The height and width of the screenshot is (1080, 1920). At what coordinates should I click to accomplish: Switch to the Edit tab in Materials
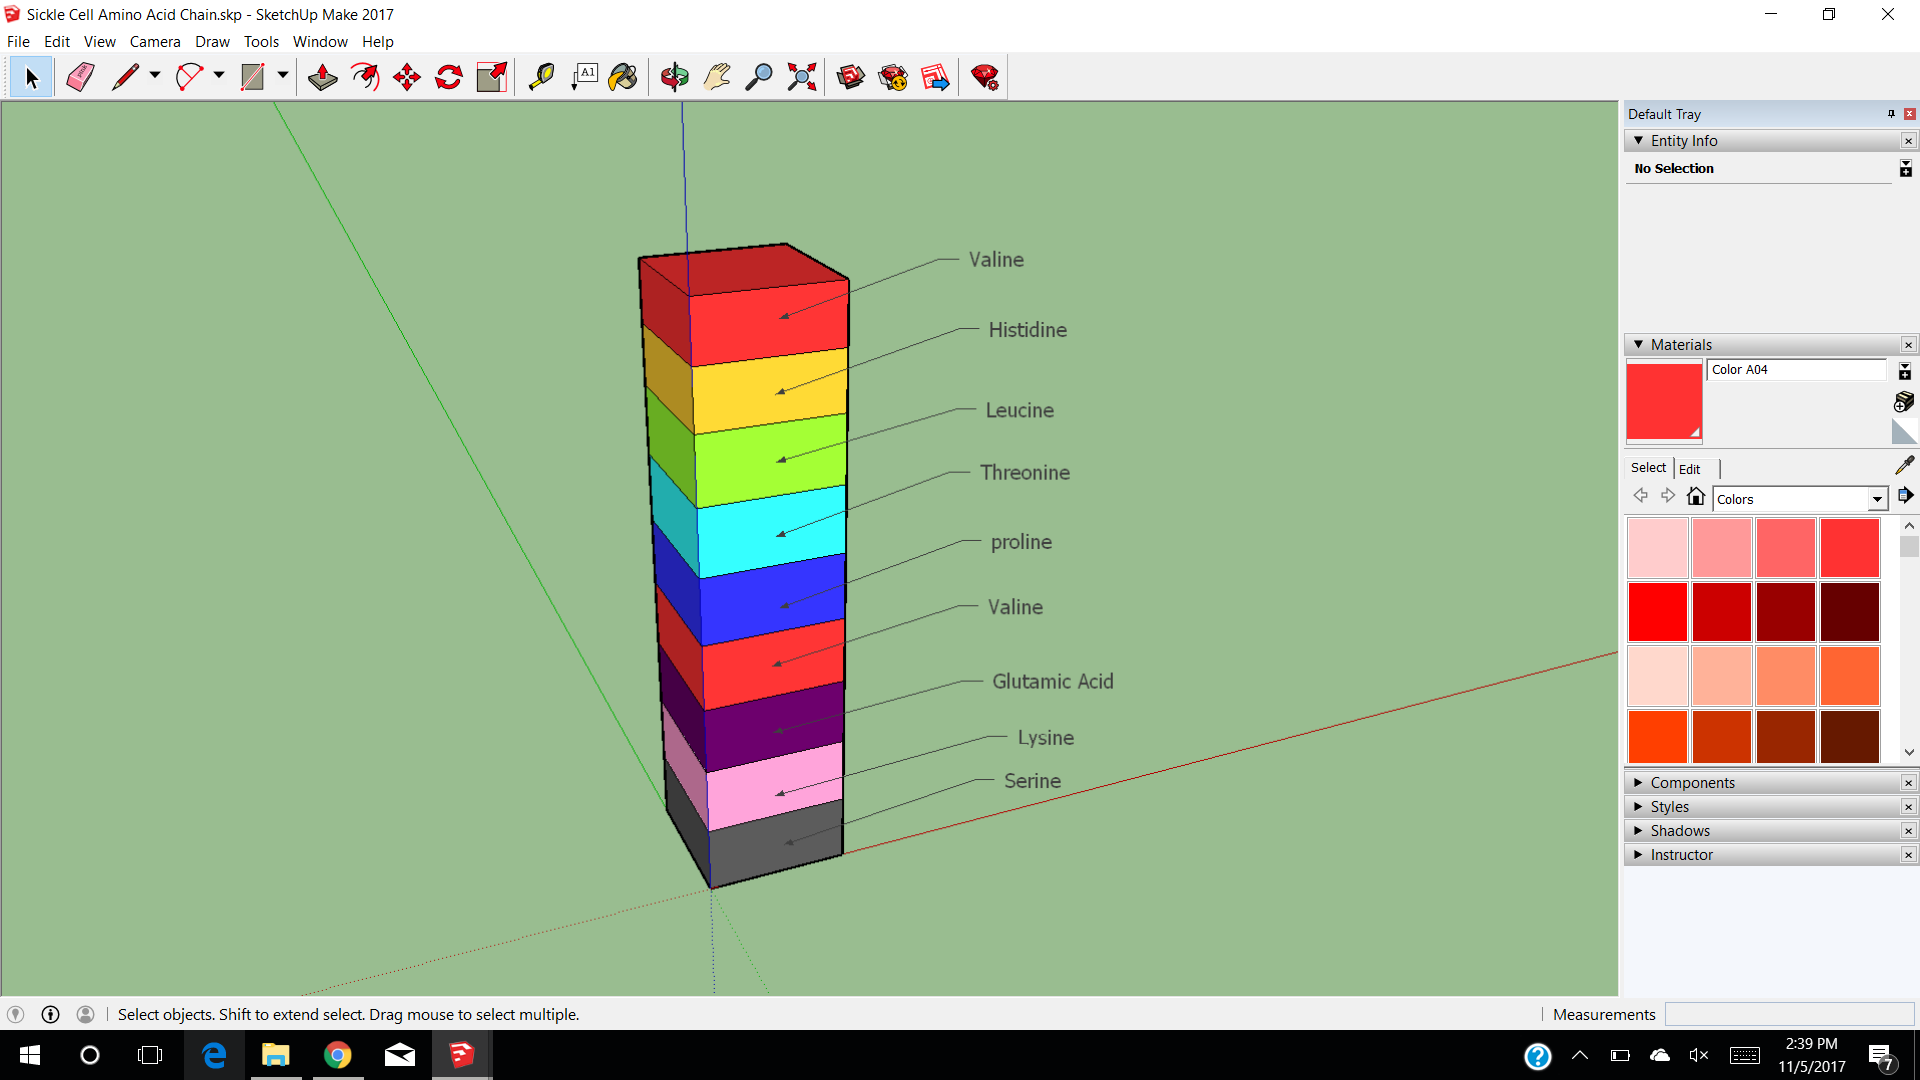click(1689, 469)
